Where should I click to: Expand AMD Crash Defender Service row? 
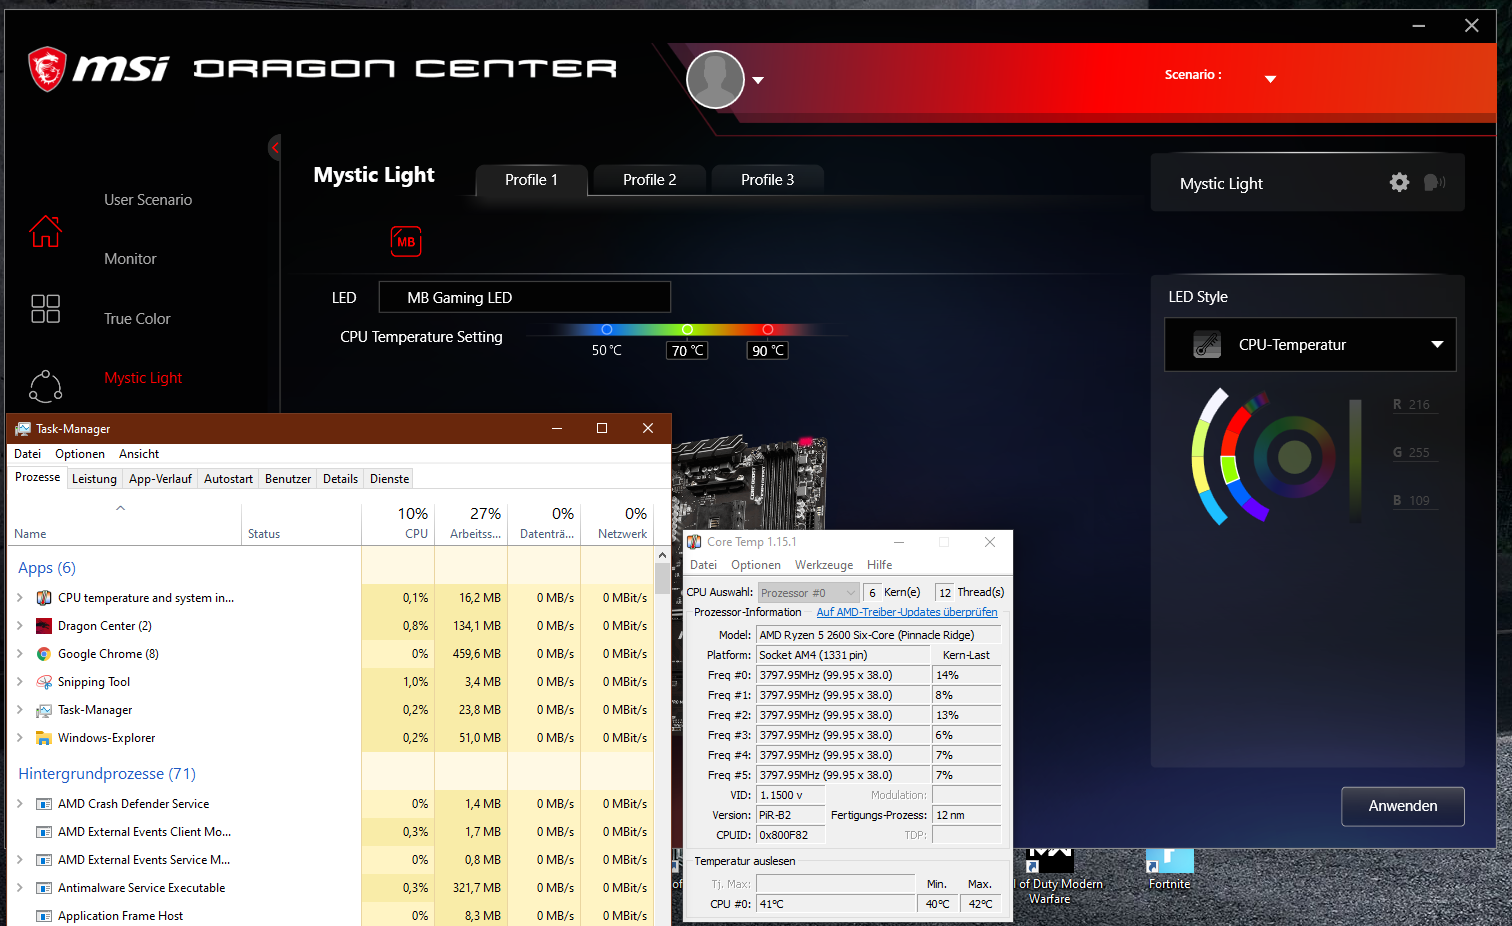(x=20, y=804)
